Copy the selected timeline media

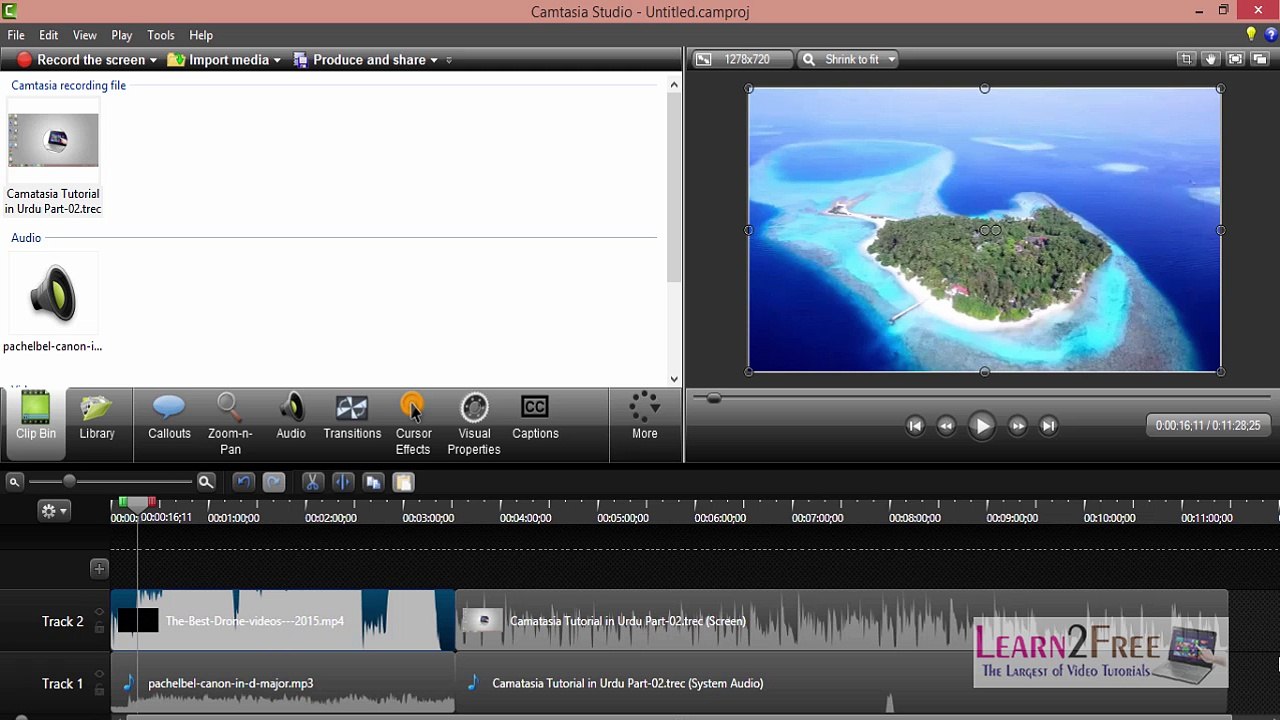(373, 482)
